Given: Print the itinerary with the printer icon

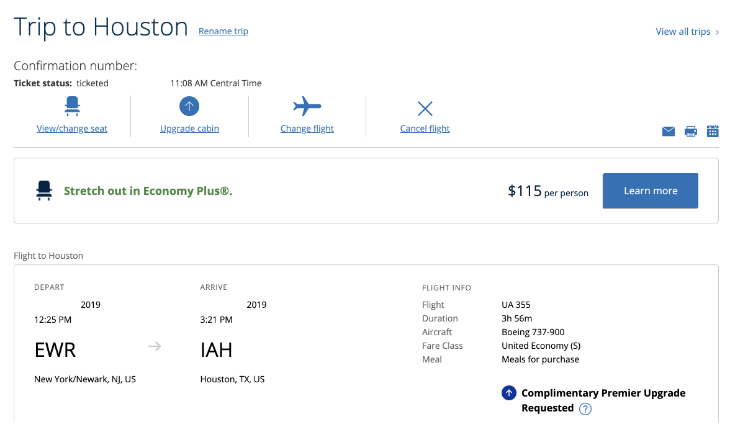Looking at the screenshot, I should click(x=691, y=131).
